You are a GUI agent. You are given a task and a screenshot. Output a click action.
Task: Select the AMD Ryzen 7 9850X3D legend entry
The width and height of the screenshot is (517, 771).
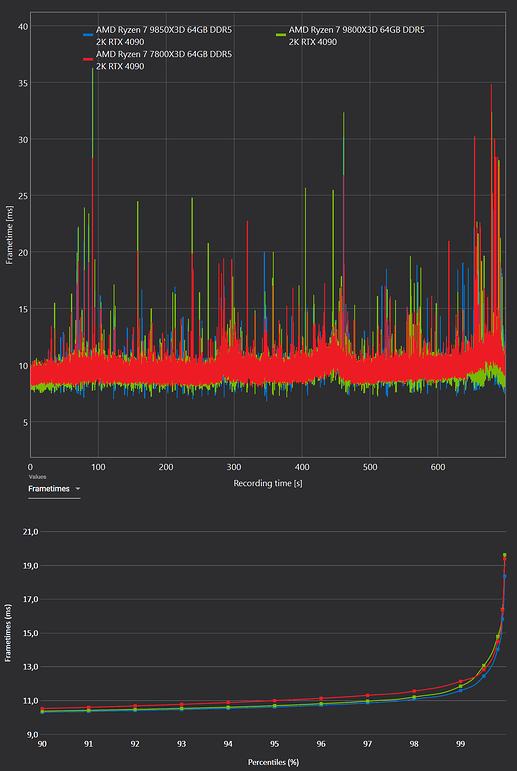coord(158,35)
